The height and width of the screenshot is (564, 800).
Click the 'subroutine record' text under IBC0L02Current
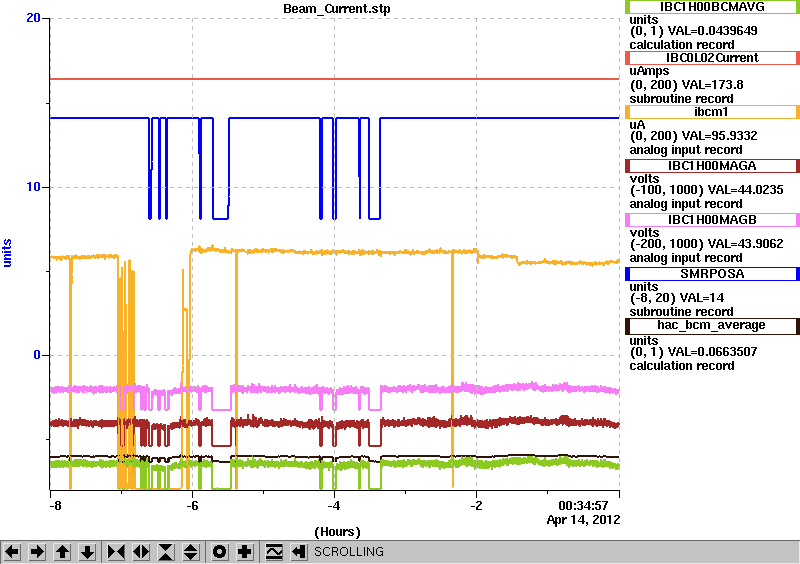[681, 99]
